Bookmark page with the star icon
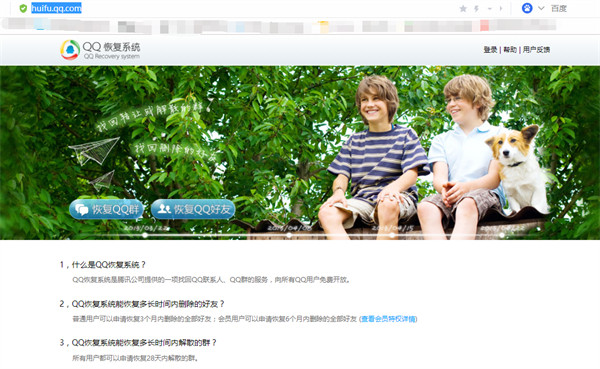 463,8
